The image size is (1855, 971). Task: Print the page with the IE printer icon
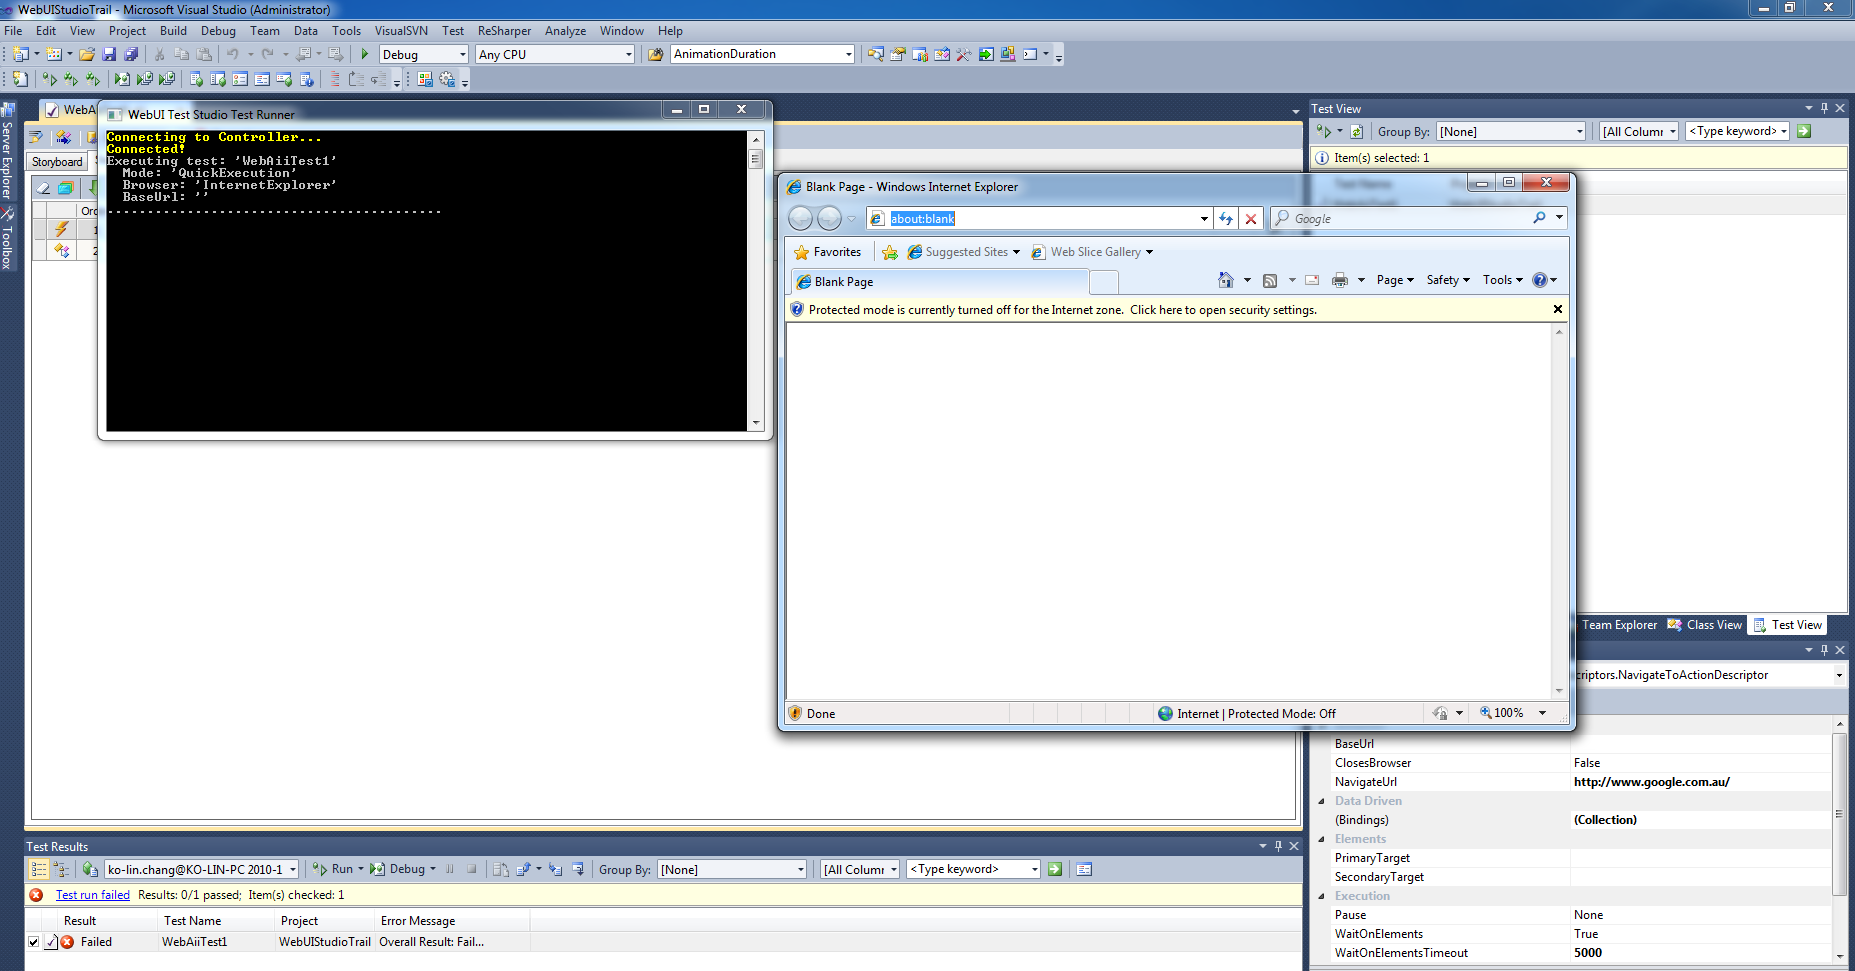pos(1340,280)
